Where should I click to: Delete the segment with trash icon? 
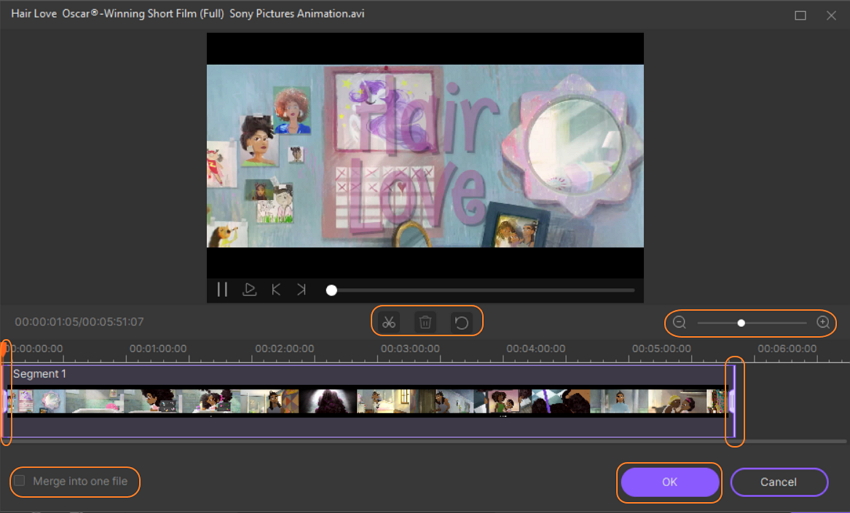tap(425, 323)
